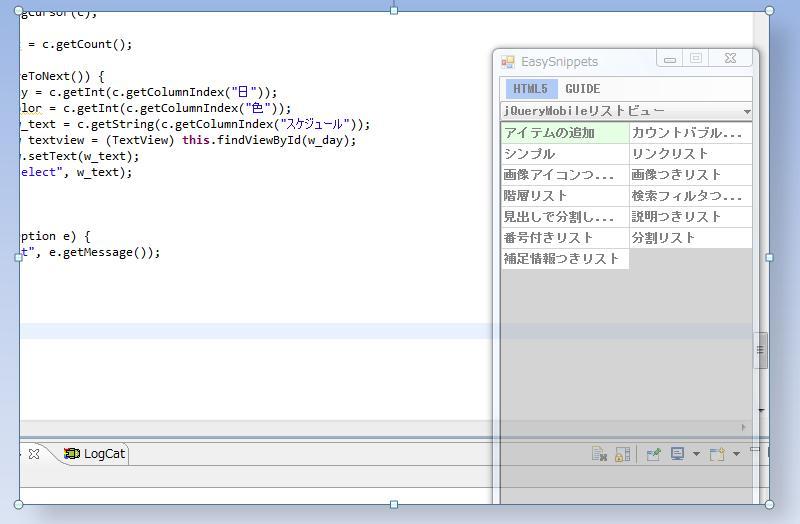Select the 階層リスト snippet
This screenshot has width=800, height=524.
[565, 196]
